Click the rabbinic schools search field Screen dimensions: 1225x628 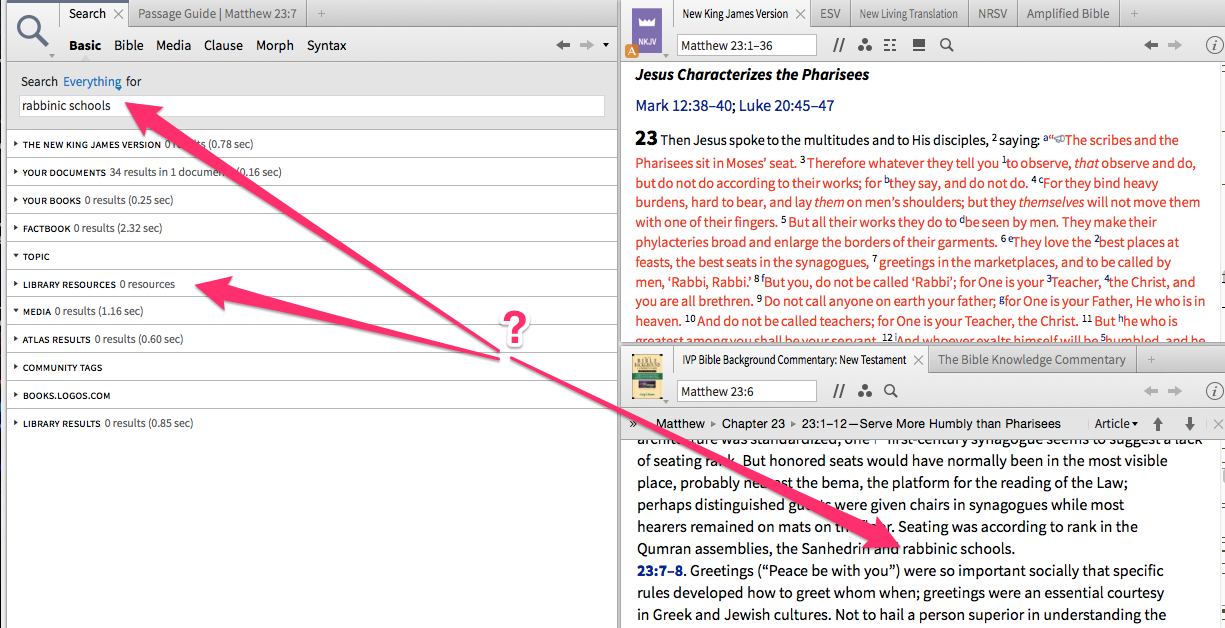click(312, 106)
